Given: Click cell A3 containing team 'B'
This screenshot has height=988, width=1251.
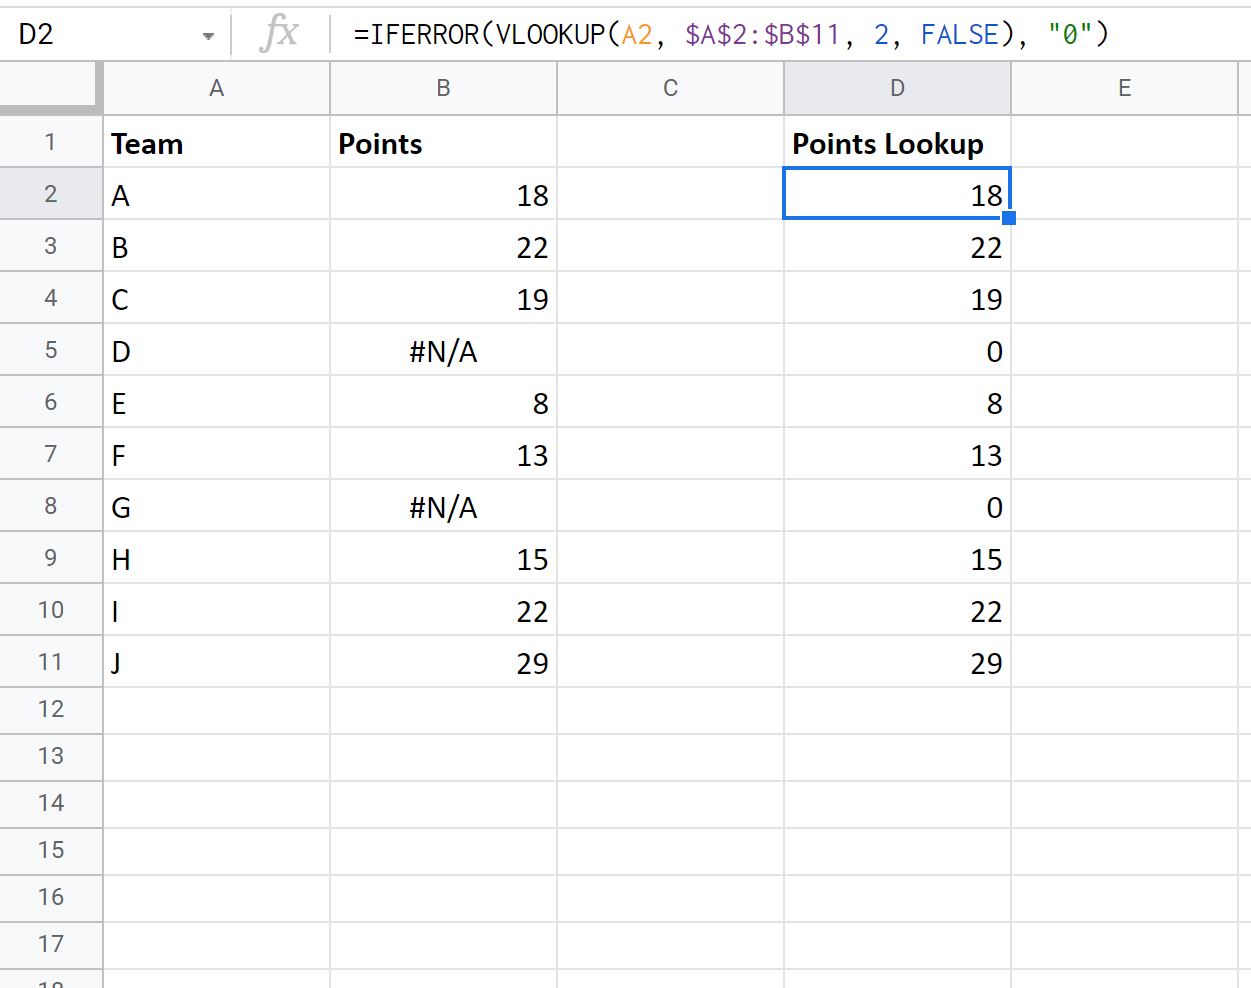Looking at the screenshot, I should pos(217,246).
